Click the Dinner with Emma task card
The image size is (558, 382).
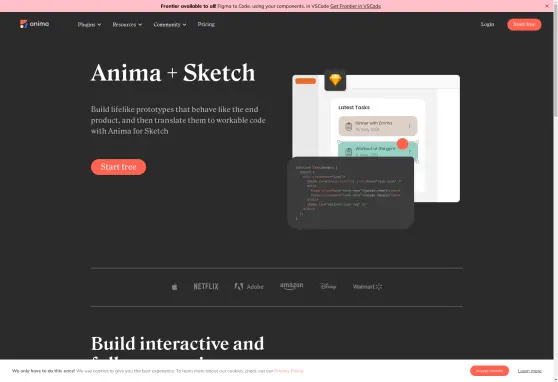click(x=377, y=126)
